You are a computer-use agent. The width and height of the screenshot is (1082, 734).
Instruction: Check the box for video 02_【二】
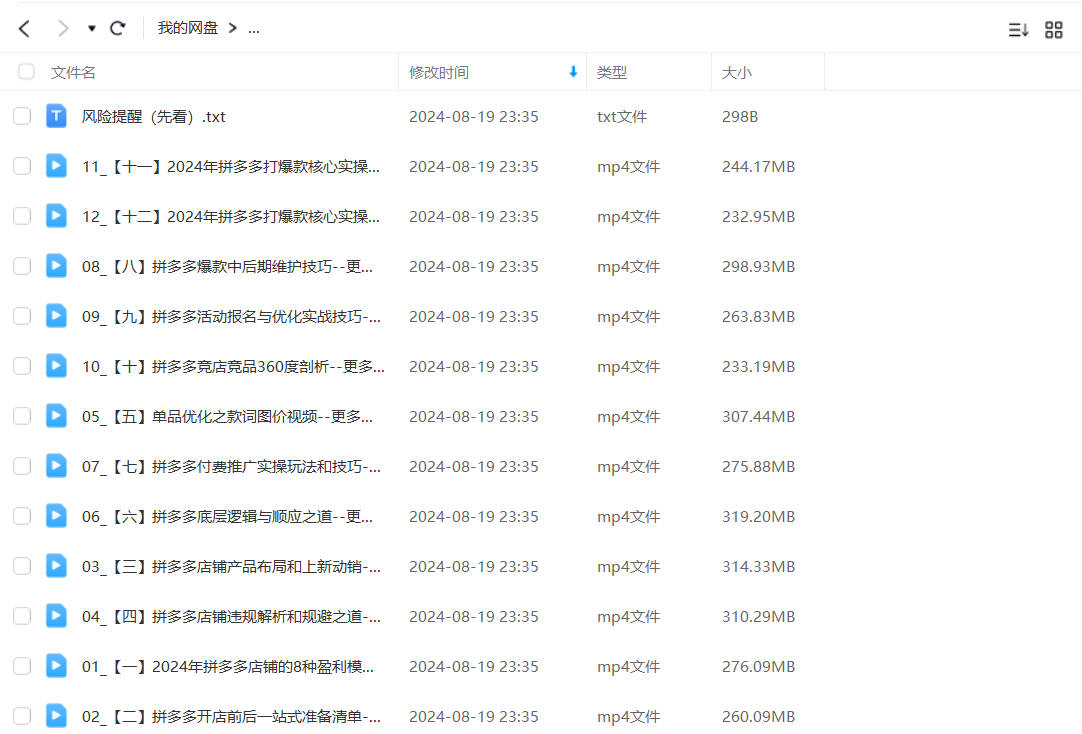pyautogui.click(x=22, y=716)
